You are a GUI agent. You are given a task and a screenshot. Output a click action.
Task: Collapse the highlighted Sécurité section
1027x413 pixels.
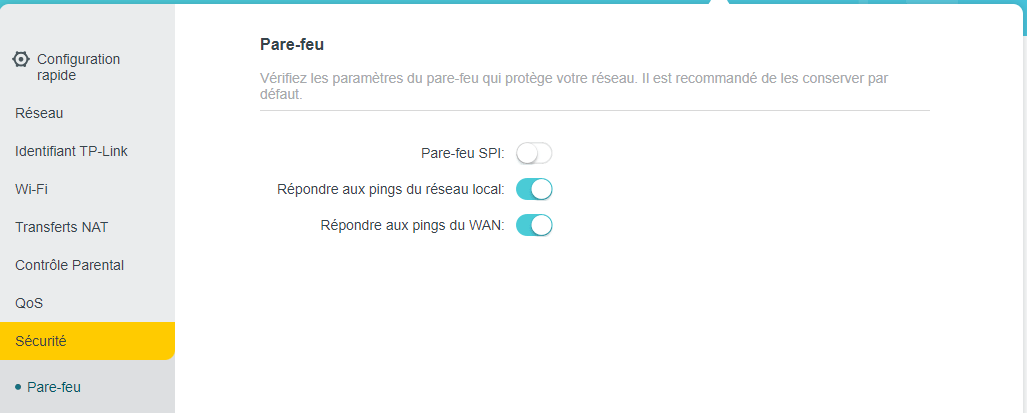(87, 341)
